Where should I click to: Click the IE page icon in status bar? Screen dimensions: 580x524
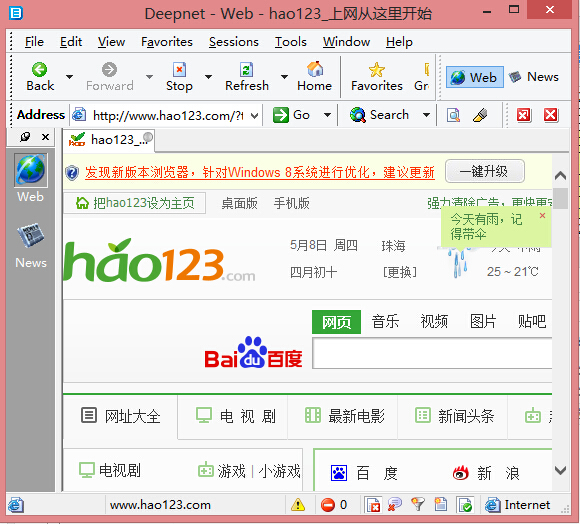(x=16, y=505)
